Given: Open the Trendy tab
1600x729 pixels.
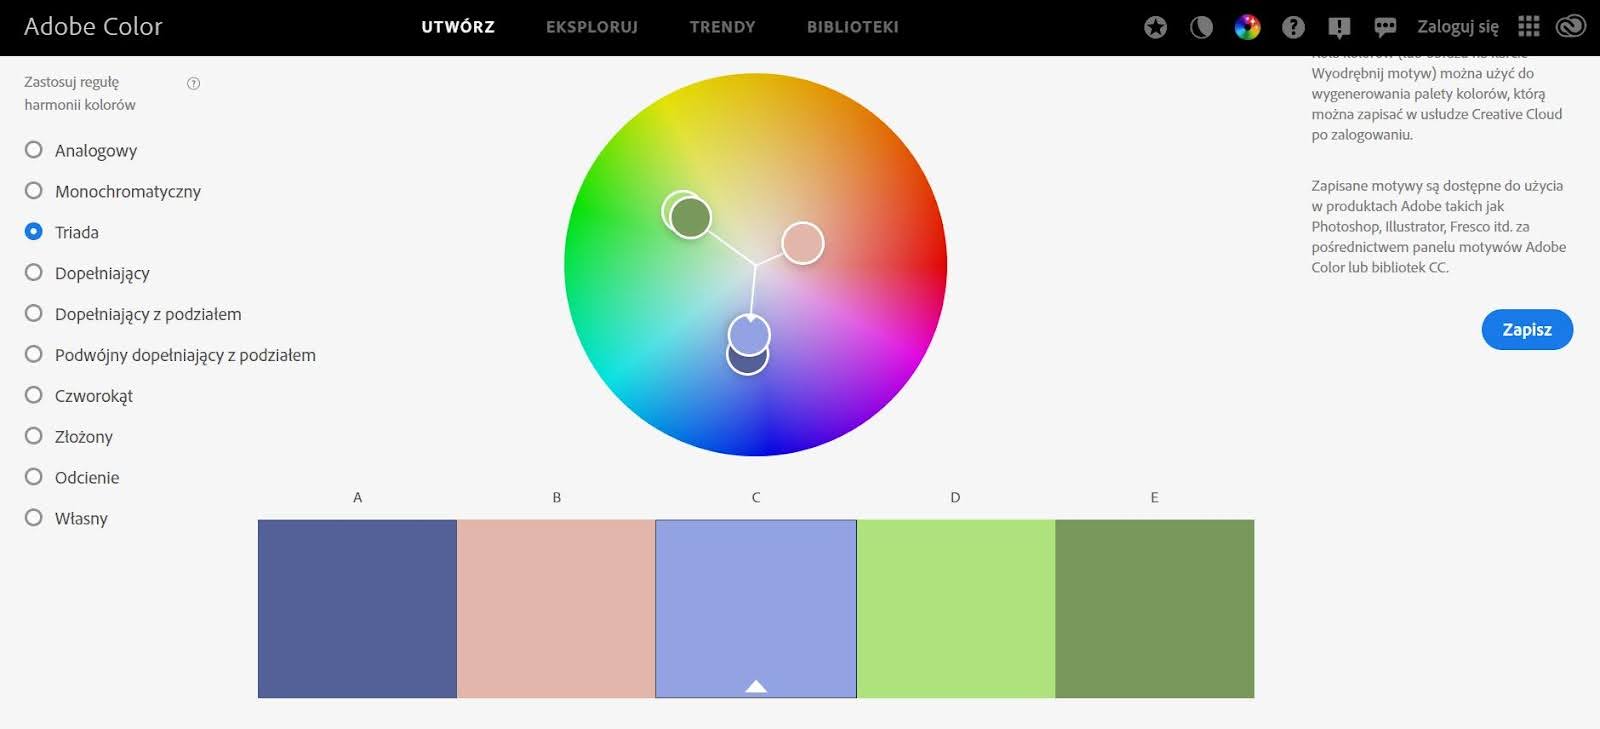Looking at the screenshot, I should coord(722,27).
